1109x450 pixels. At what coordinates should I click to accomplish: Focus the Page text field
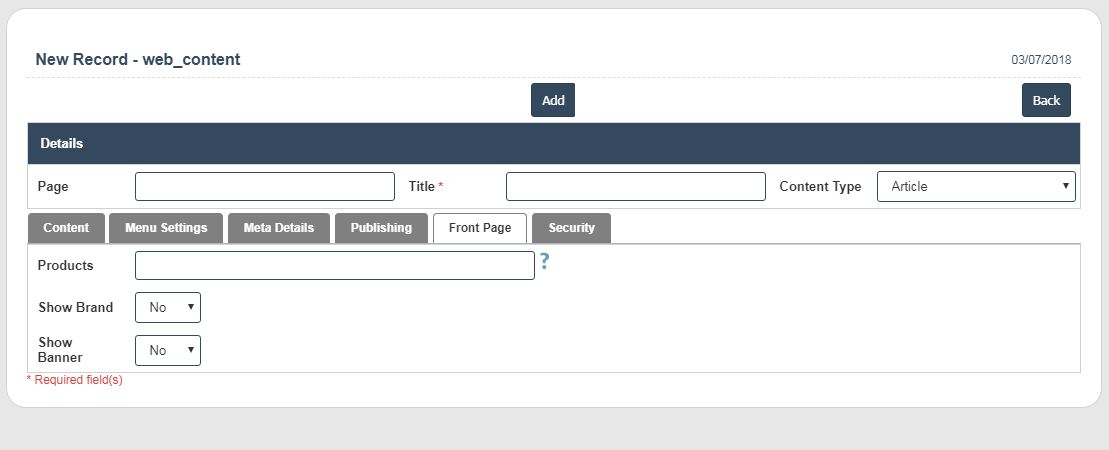pos(265,187)
